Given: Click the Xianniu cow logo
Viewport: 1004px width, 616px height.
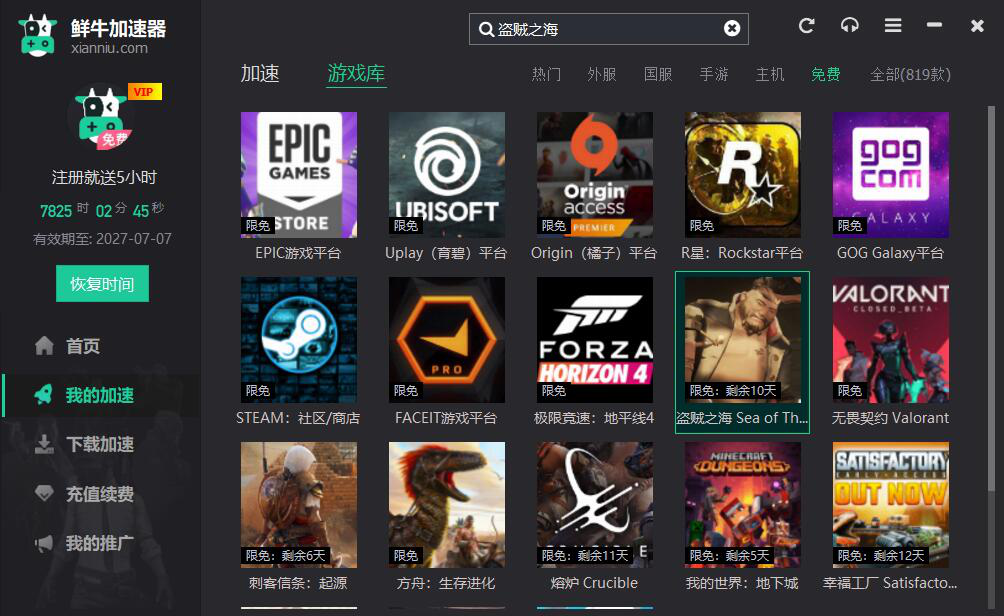Looking at the screenshot, I should [x=37, y=36].
